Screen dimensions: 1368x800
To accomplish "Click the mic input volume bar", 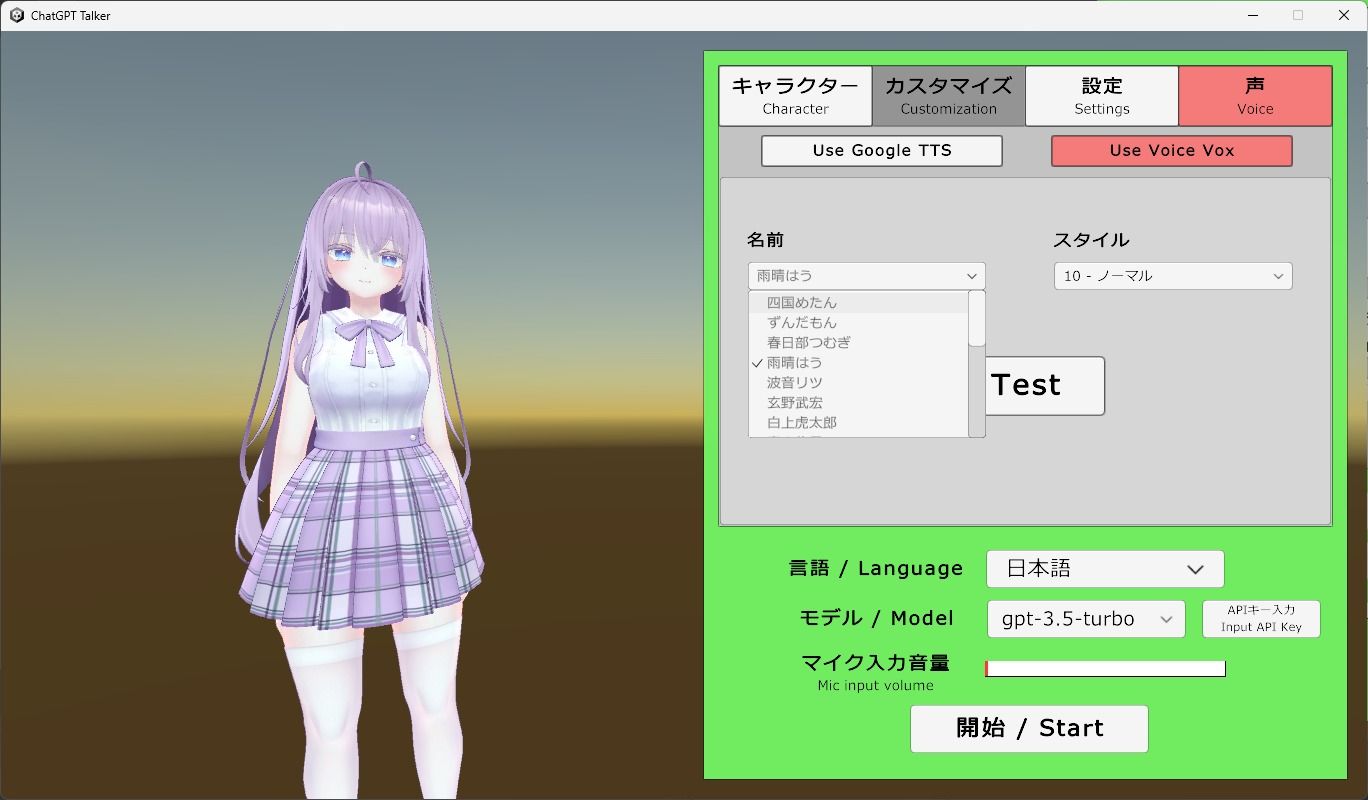I will [x=1104, y=668].
